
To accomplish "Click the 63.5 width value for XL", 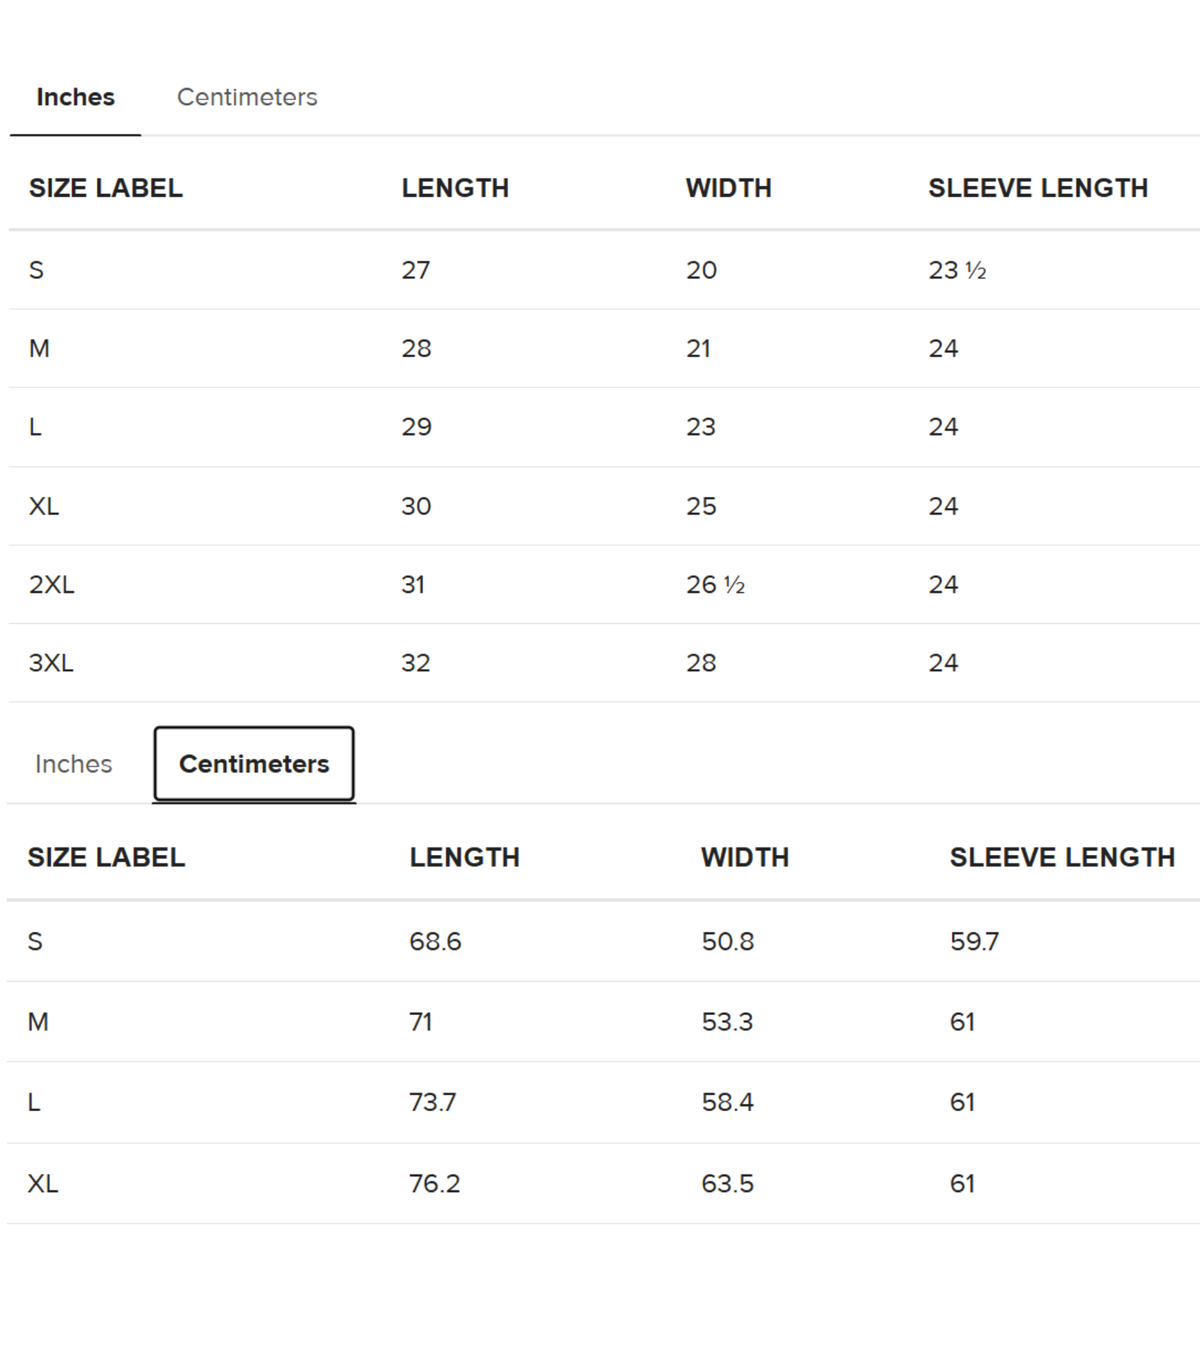I will (x=727, y=1184).
